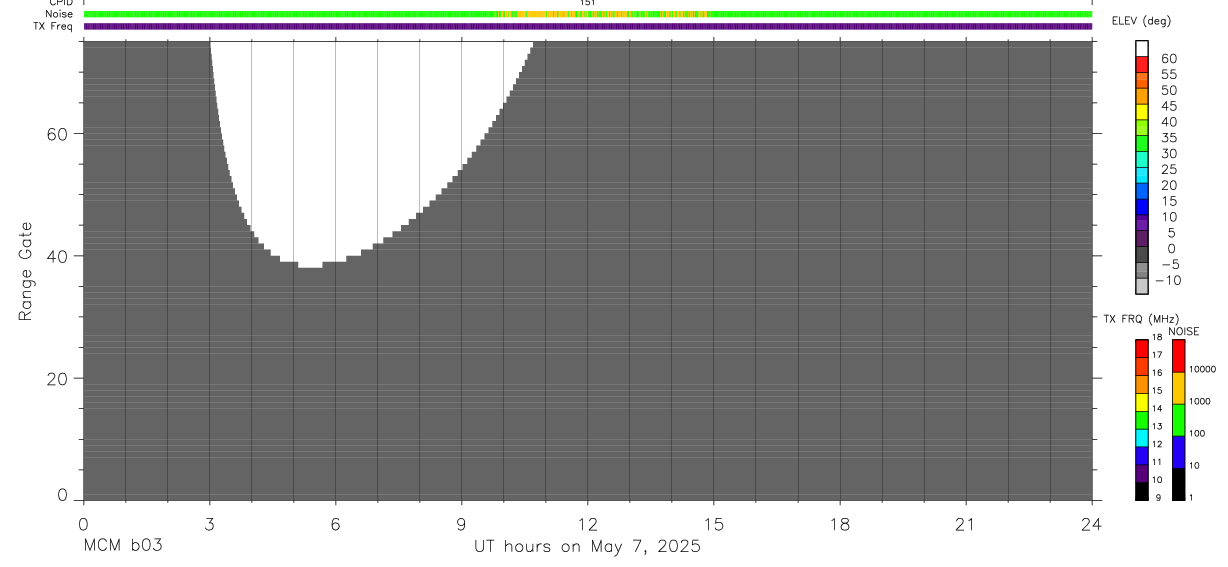
Task: Click the 'ELEV (deg)' legend title
Action: [x=1141, y=21]
